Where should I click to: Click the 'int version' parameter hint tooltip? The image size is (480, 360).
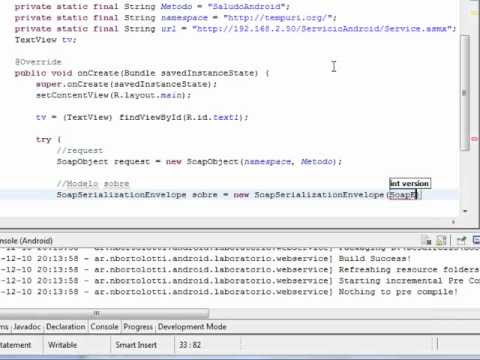coord(410,183)
